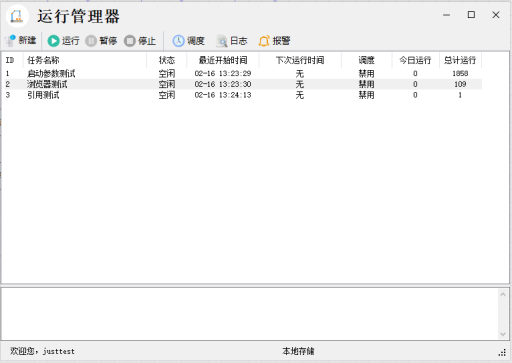Select the 引用测试 task row
This screenshot has width=512, height=363.
242,95
